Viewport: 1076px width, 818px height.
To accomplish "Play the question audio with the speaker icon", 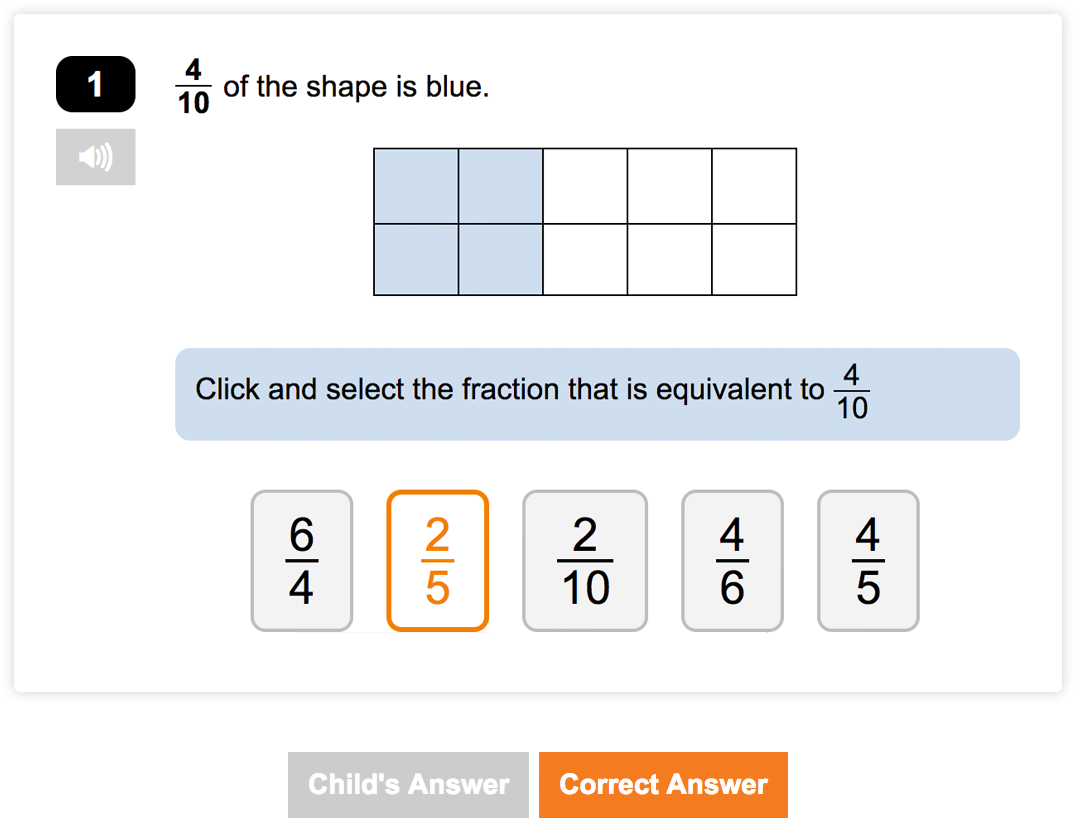I will point(95,157).
